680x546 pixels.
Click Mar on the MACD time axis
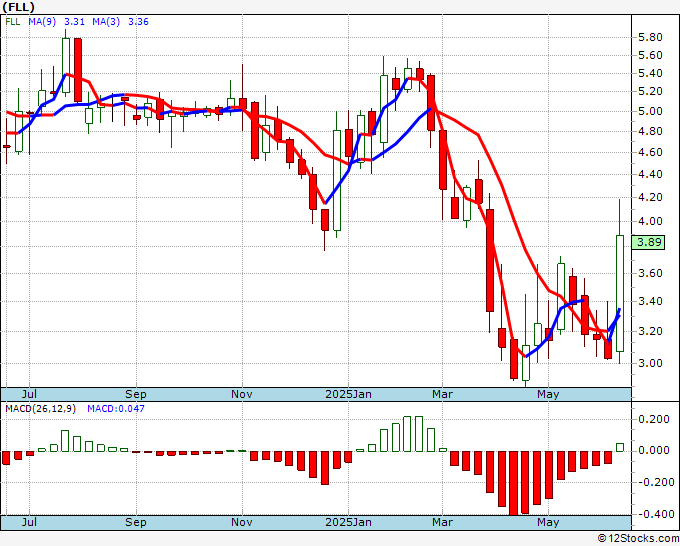click(442, 522)
